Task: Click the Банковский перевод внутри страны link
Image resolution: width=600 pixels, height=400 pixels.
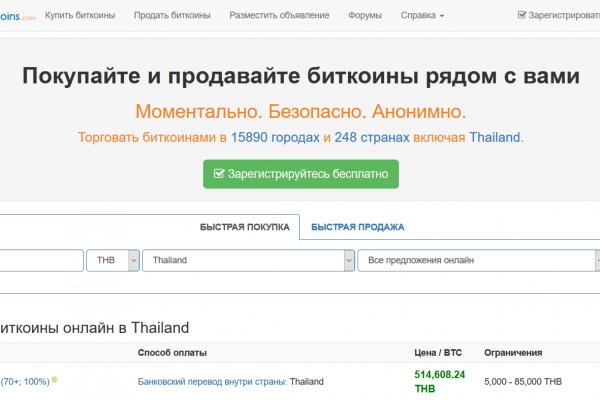Action: point(212,381)
